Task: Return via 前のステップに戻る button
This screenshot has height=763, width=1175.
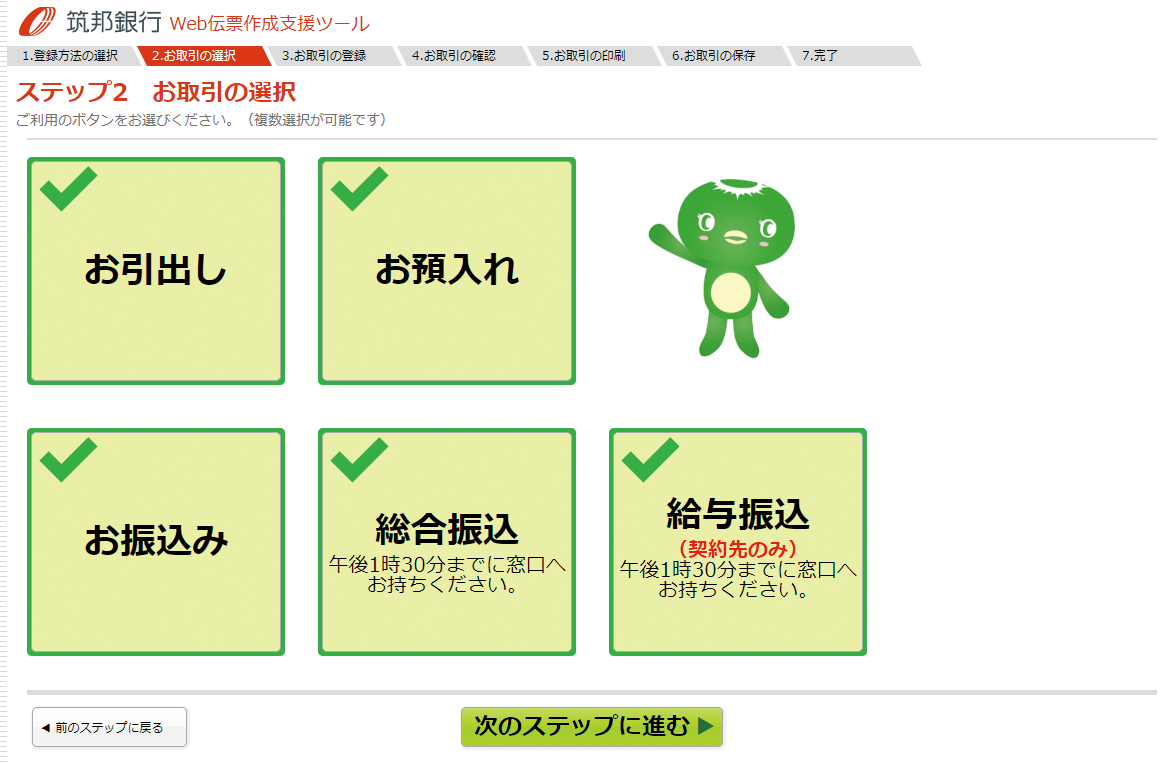Action: point(109,727)
